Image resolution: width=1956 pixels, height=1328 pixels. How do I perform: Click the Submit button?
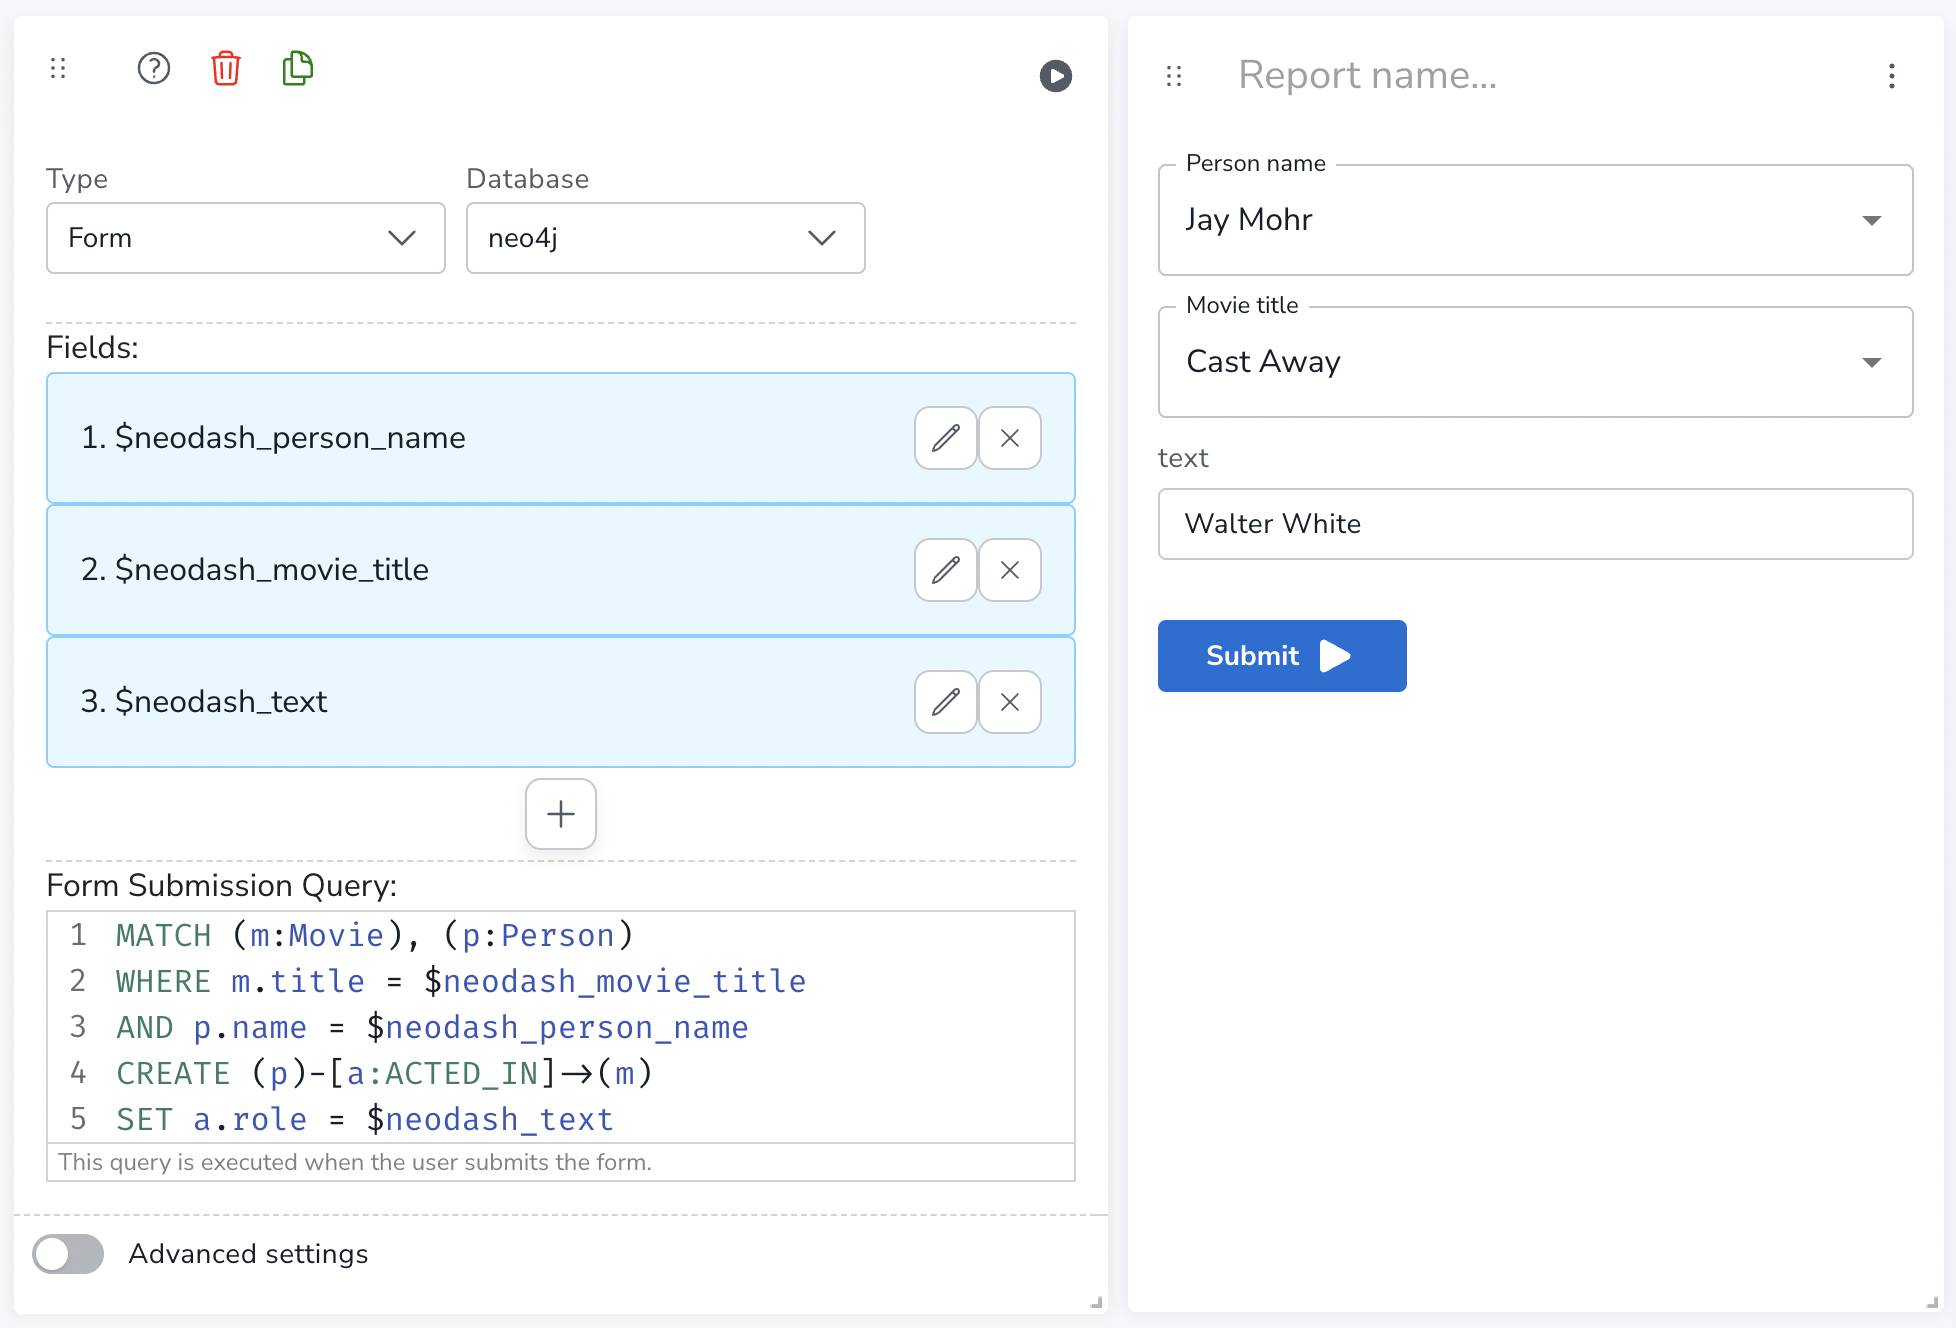[x=1280, y=657]
